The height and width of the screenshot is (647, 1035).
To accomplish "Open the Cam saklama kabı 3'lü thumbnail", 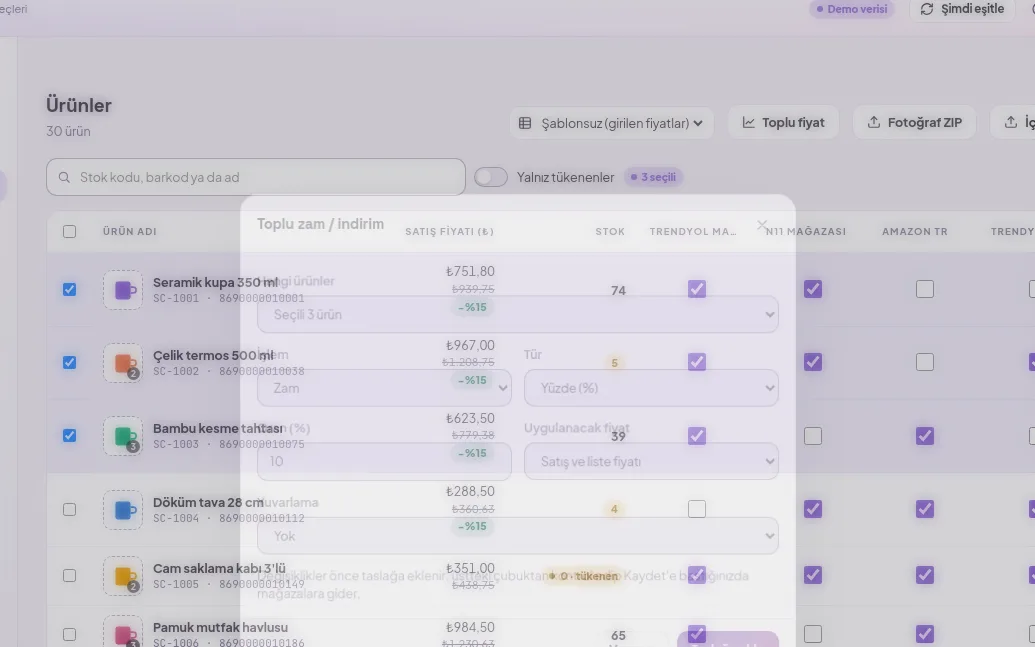I will point(123,576).
